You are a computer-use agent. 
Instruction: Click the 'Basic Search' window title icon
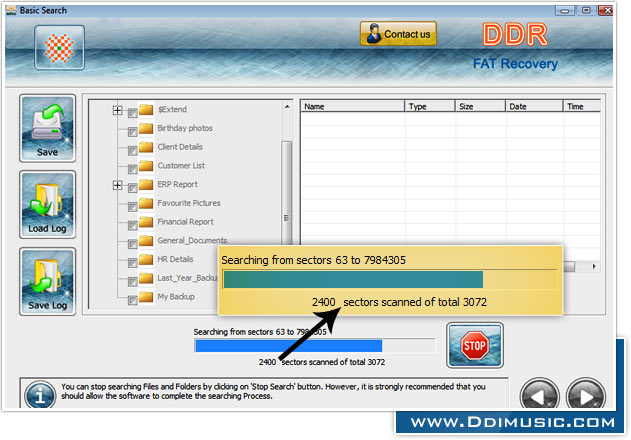click(x=11, y=10)
